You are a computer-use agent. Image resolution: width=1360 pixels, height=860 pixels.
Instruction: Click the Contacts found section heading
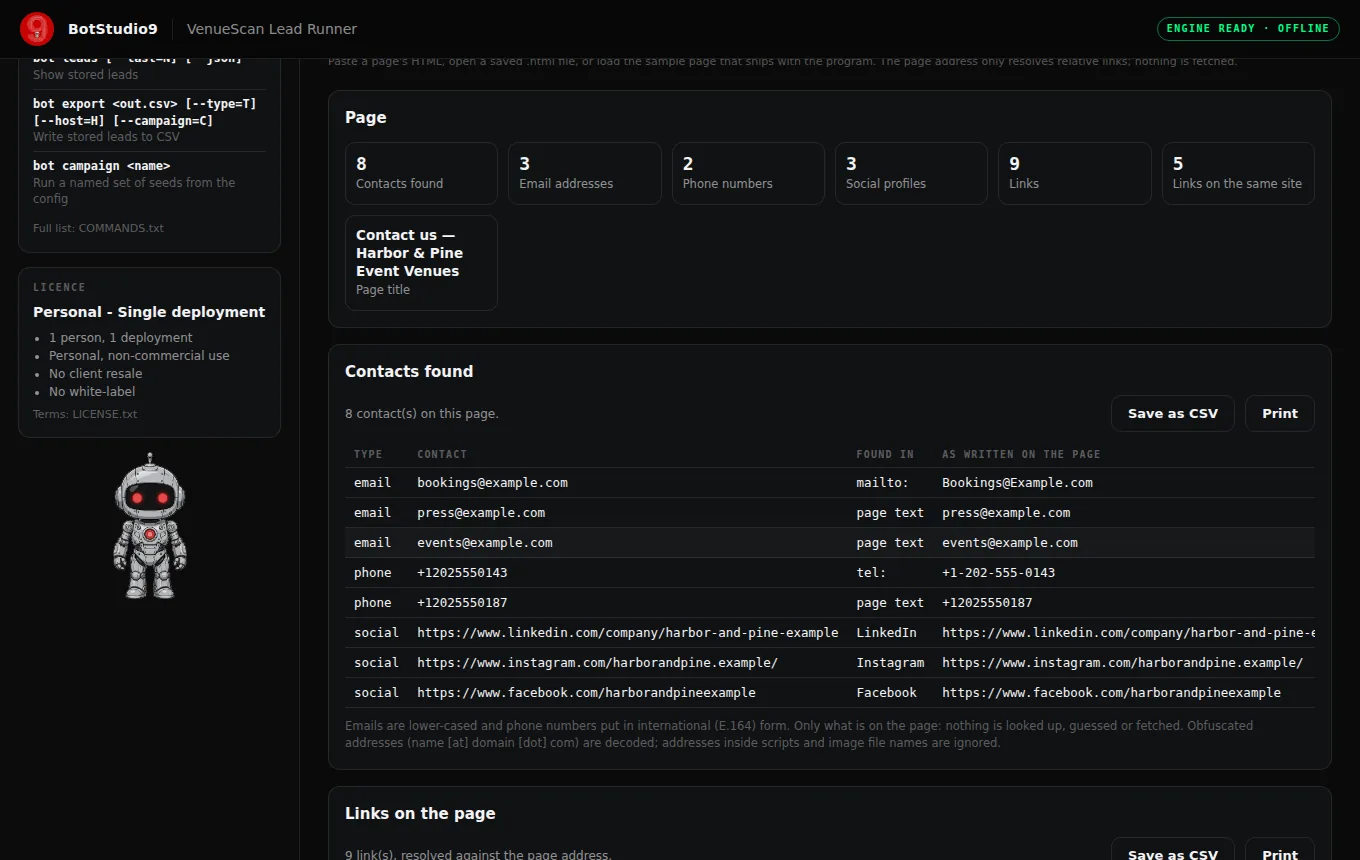tap(409, 371)
